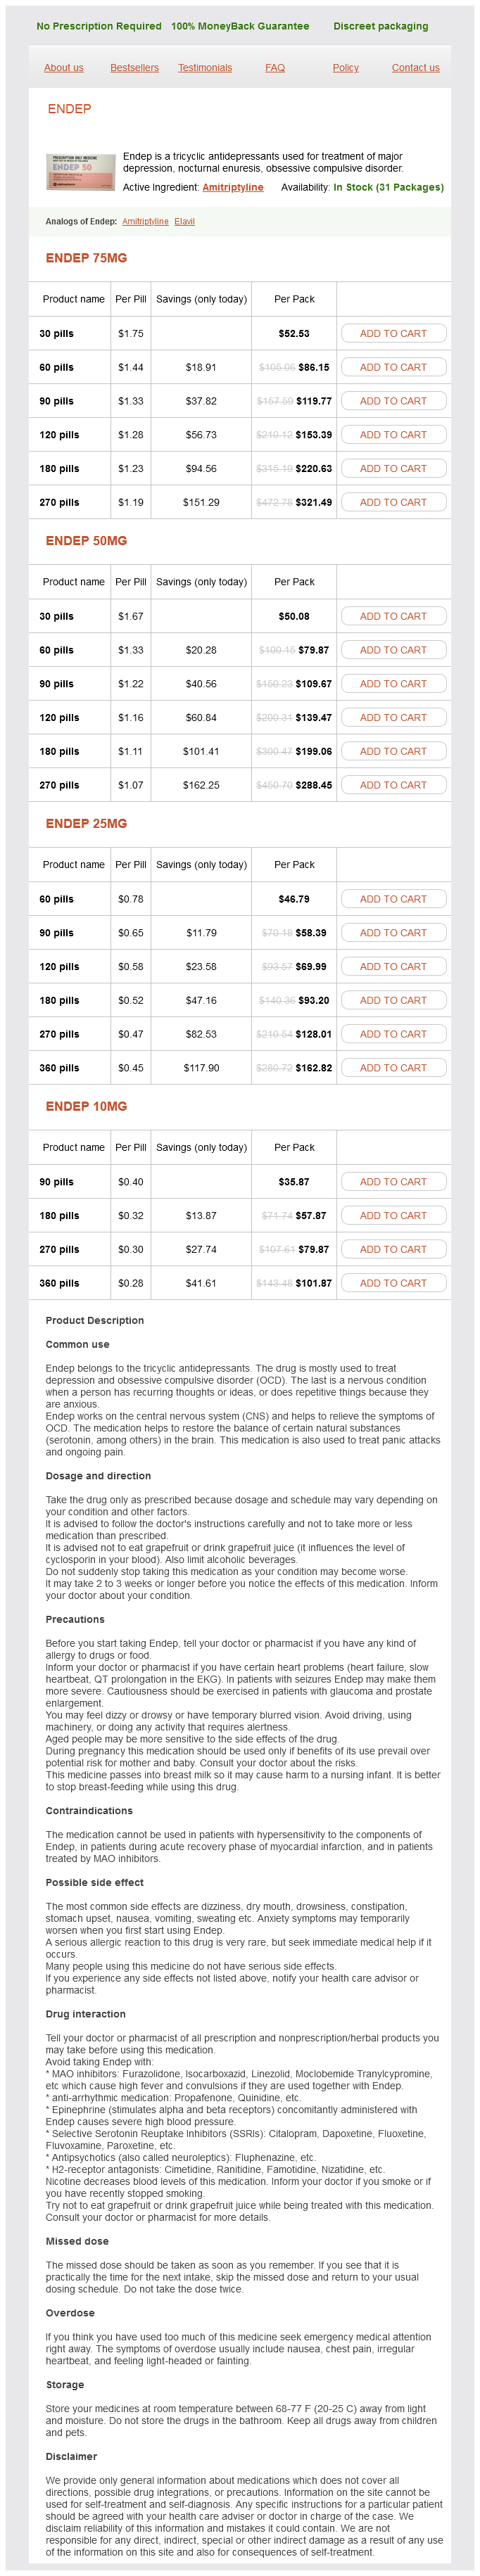The width and height of the screenshot is (480, 2576).
Task: Add Endep 75mg 30 pills to cart
Action: pyautogui.click(x=393, y=334)
